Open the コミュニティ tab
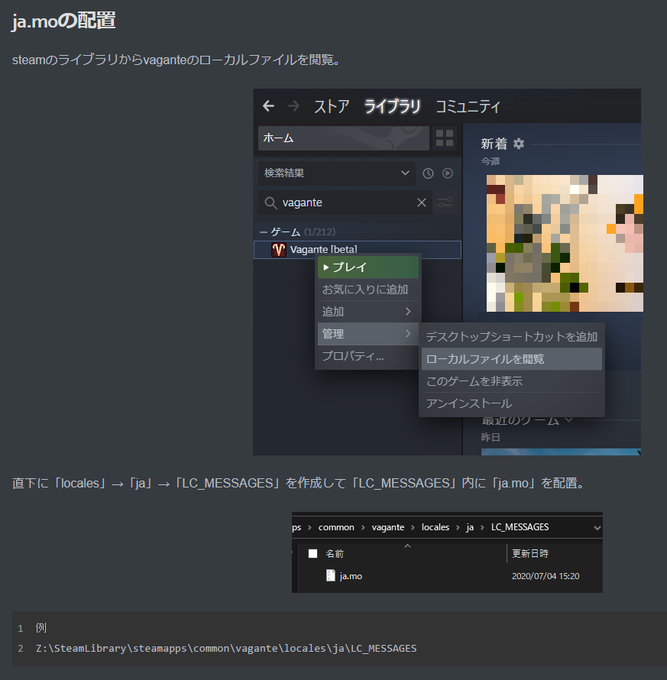Screen dimensions: 667x680 point(468,107)
